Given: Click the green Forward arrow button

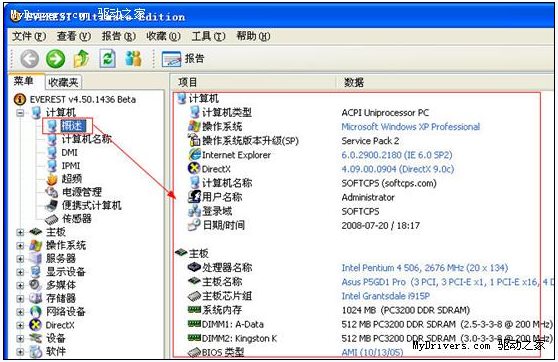Looking at the screenshot, I should click(x=56, y=59).
